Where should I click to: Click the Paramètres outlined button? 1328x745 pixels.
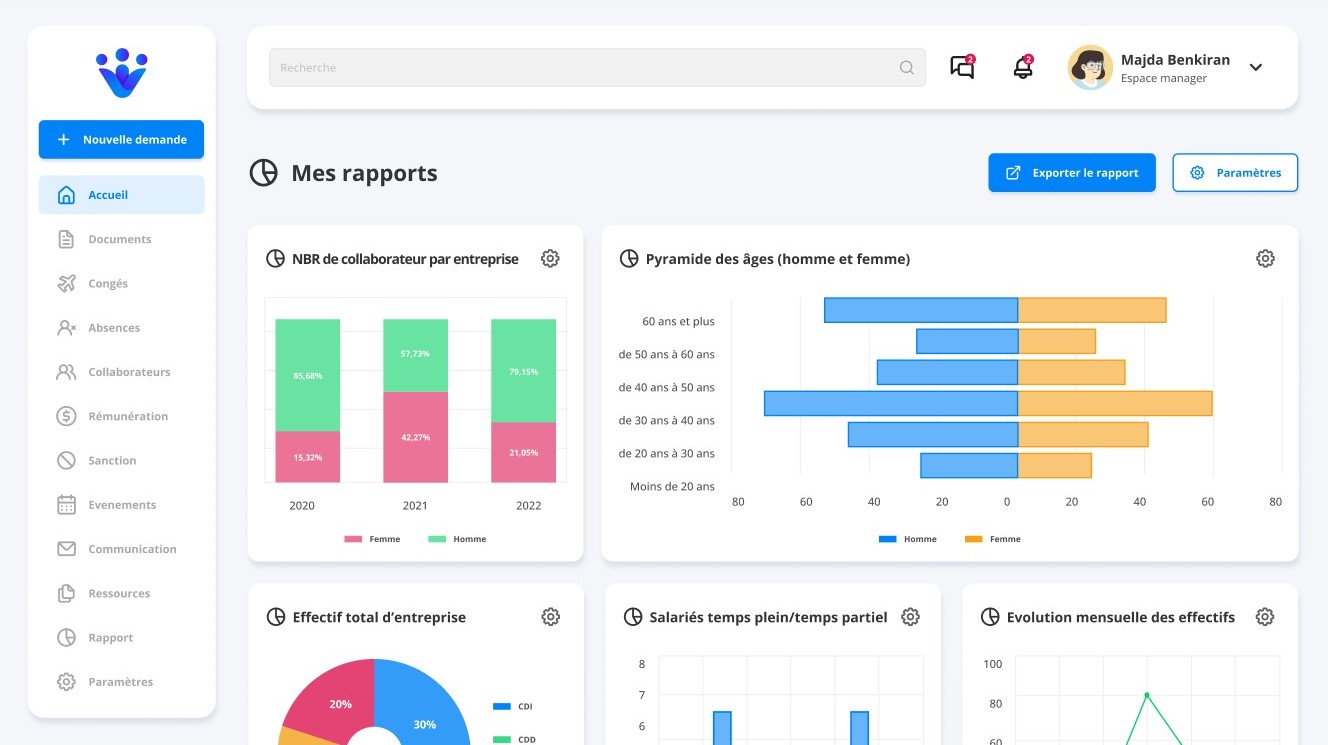pyautogui.click(x=1235, y=172)
